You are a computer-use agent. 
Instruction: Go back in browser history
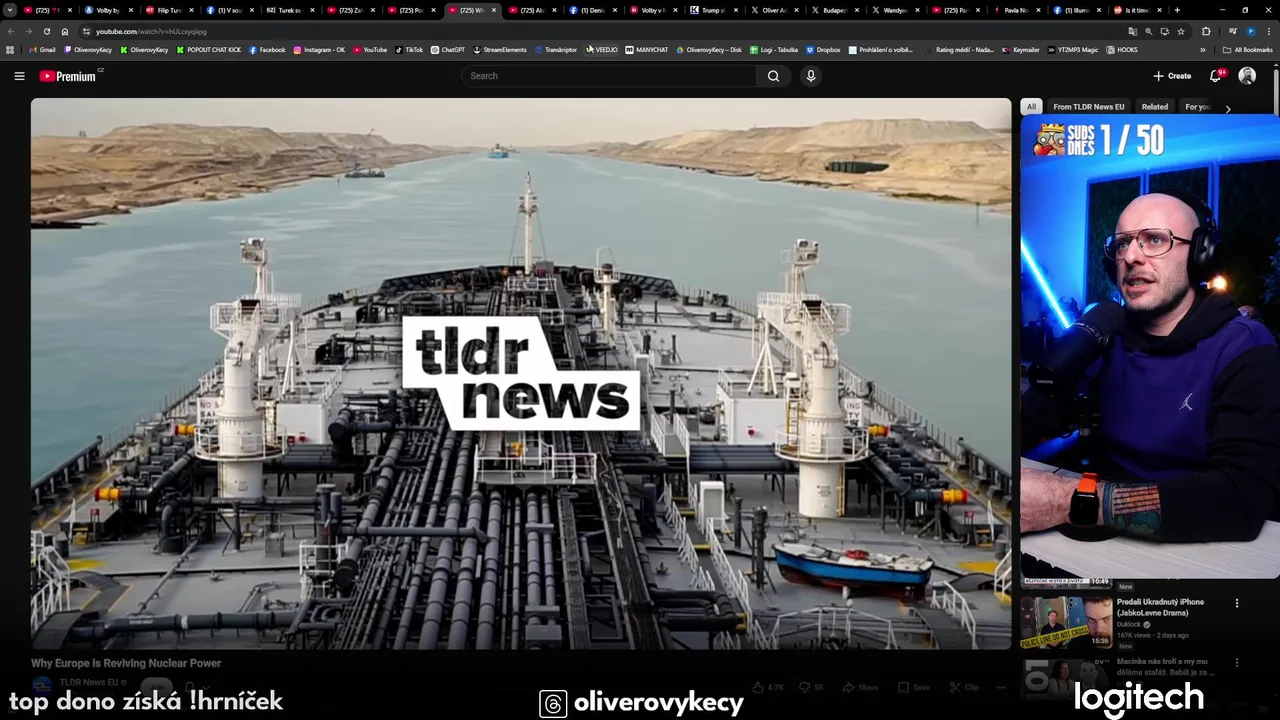(11, 31)
